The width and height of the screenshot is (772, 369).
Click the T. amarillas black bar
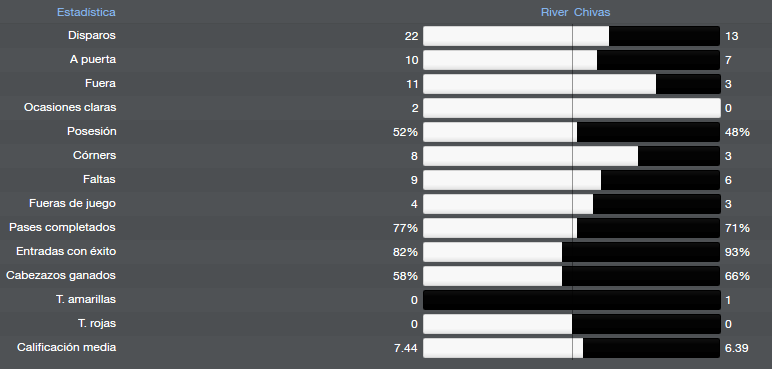click(572, 300)
